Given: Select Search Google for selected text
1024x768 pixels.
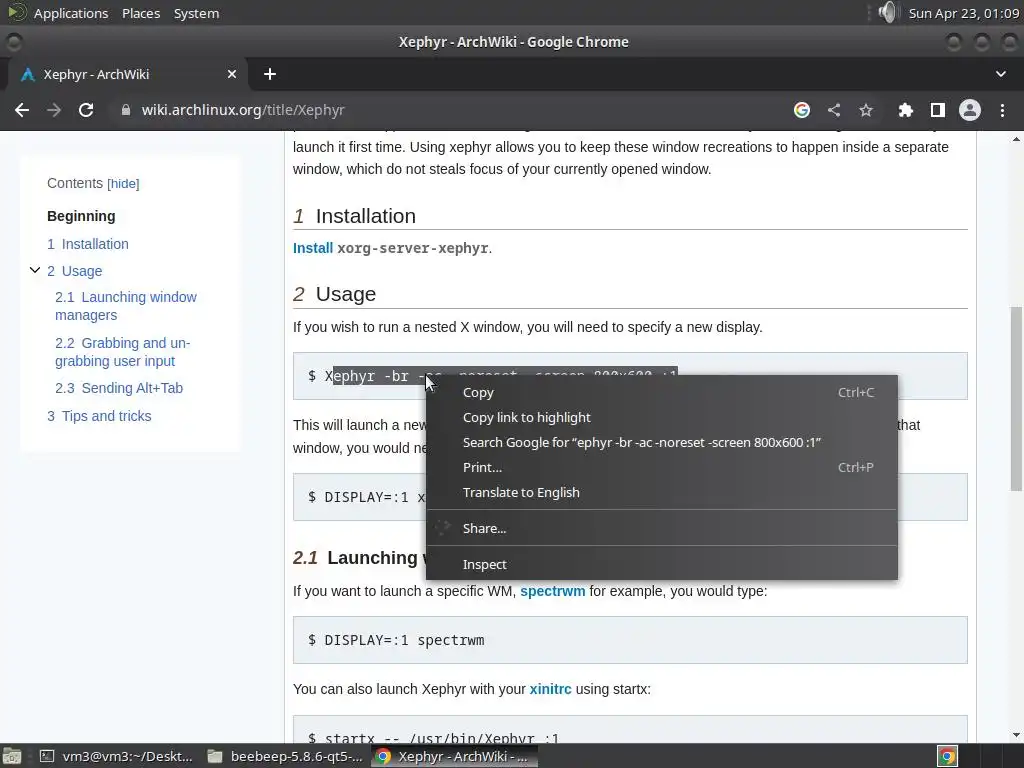Looking at the screenshot, I should (662, 443).
